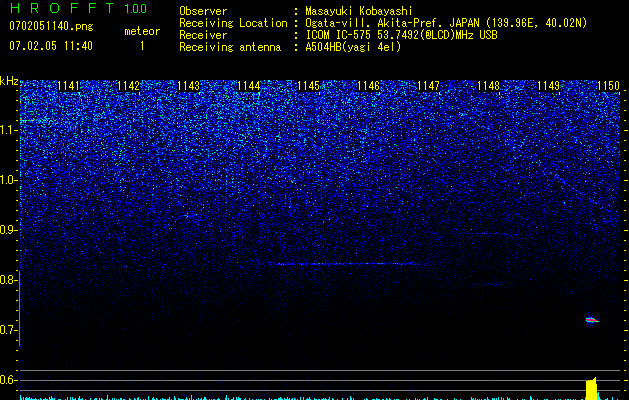This screenshot has width=629, height=400.
Task: Click the 1145 time marker
Action: pos(308,86)
